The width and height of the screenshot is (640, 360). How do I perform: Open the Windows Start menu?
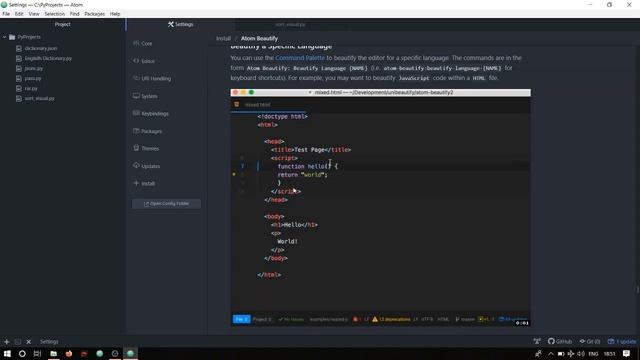pos(7,353)
